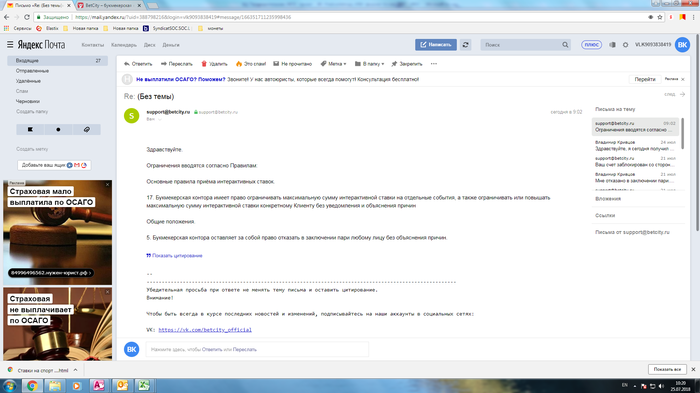Refresh mail with the circular arrows icon
The height and width of the screenshot is (393, 700).
coord(465,45)
